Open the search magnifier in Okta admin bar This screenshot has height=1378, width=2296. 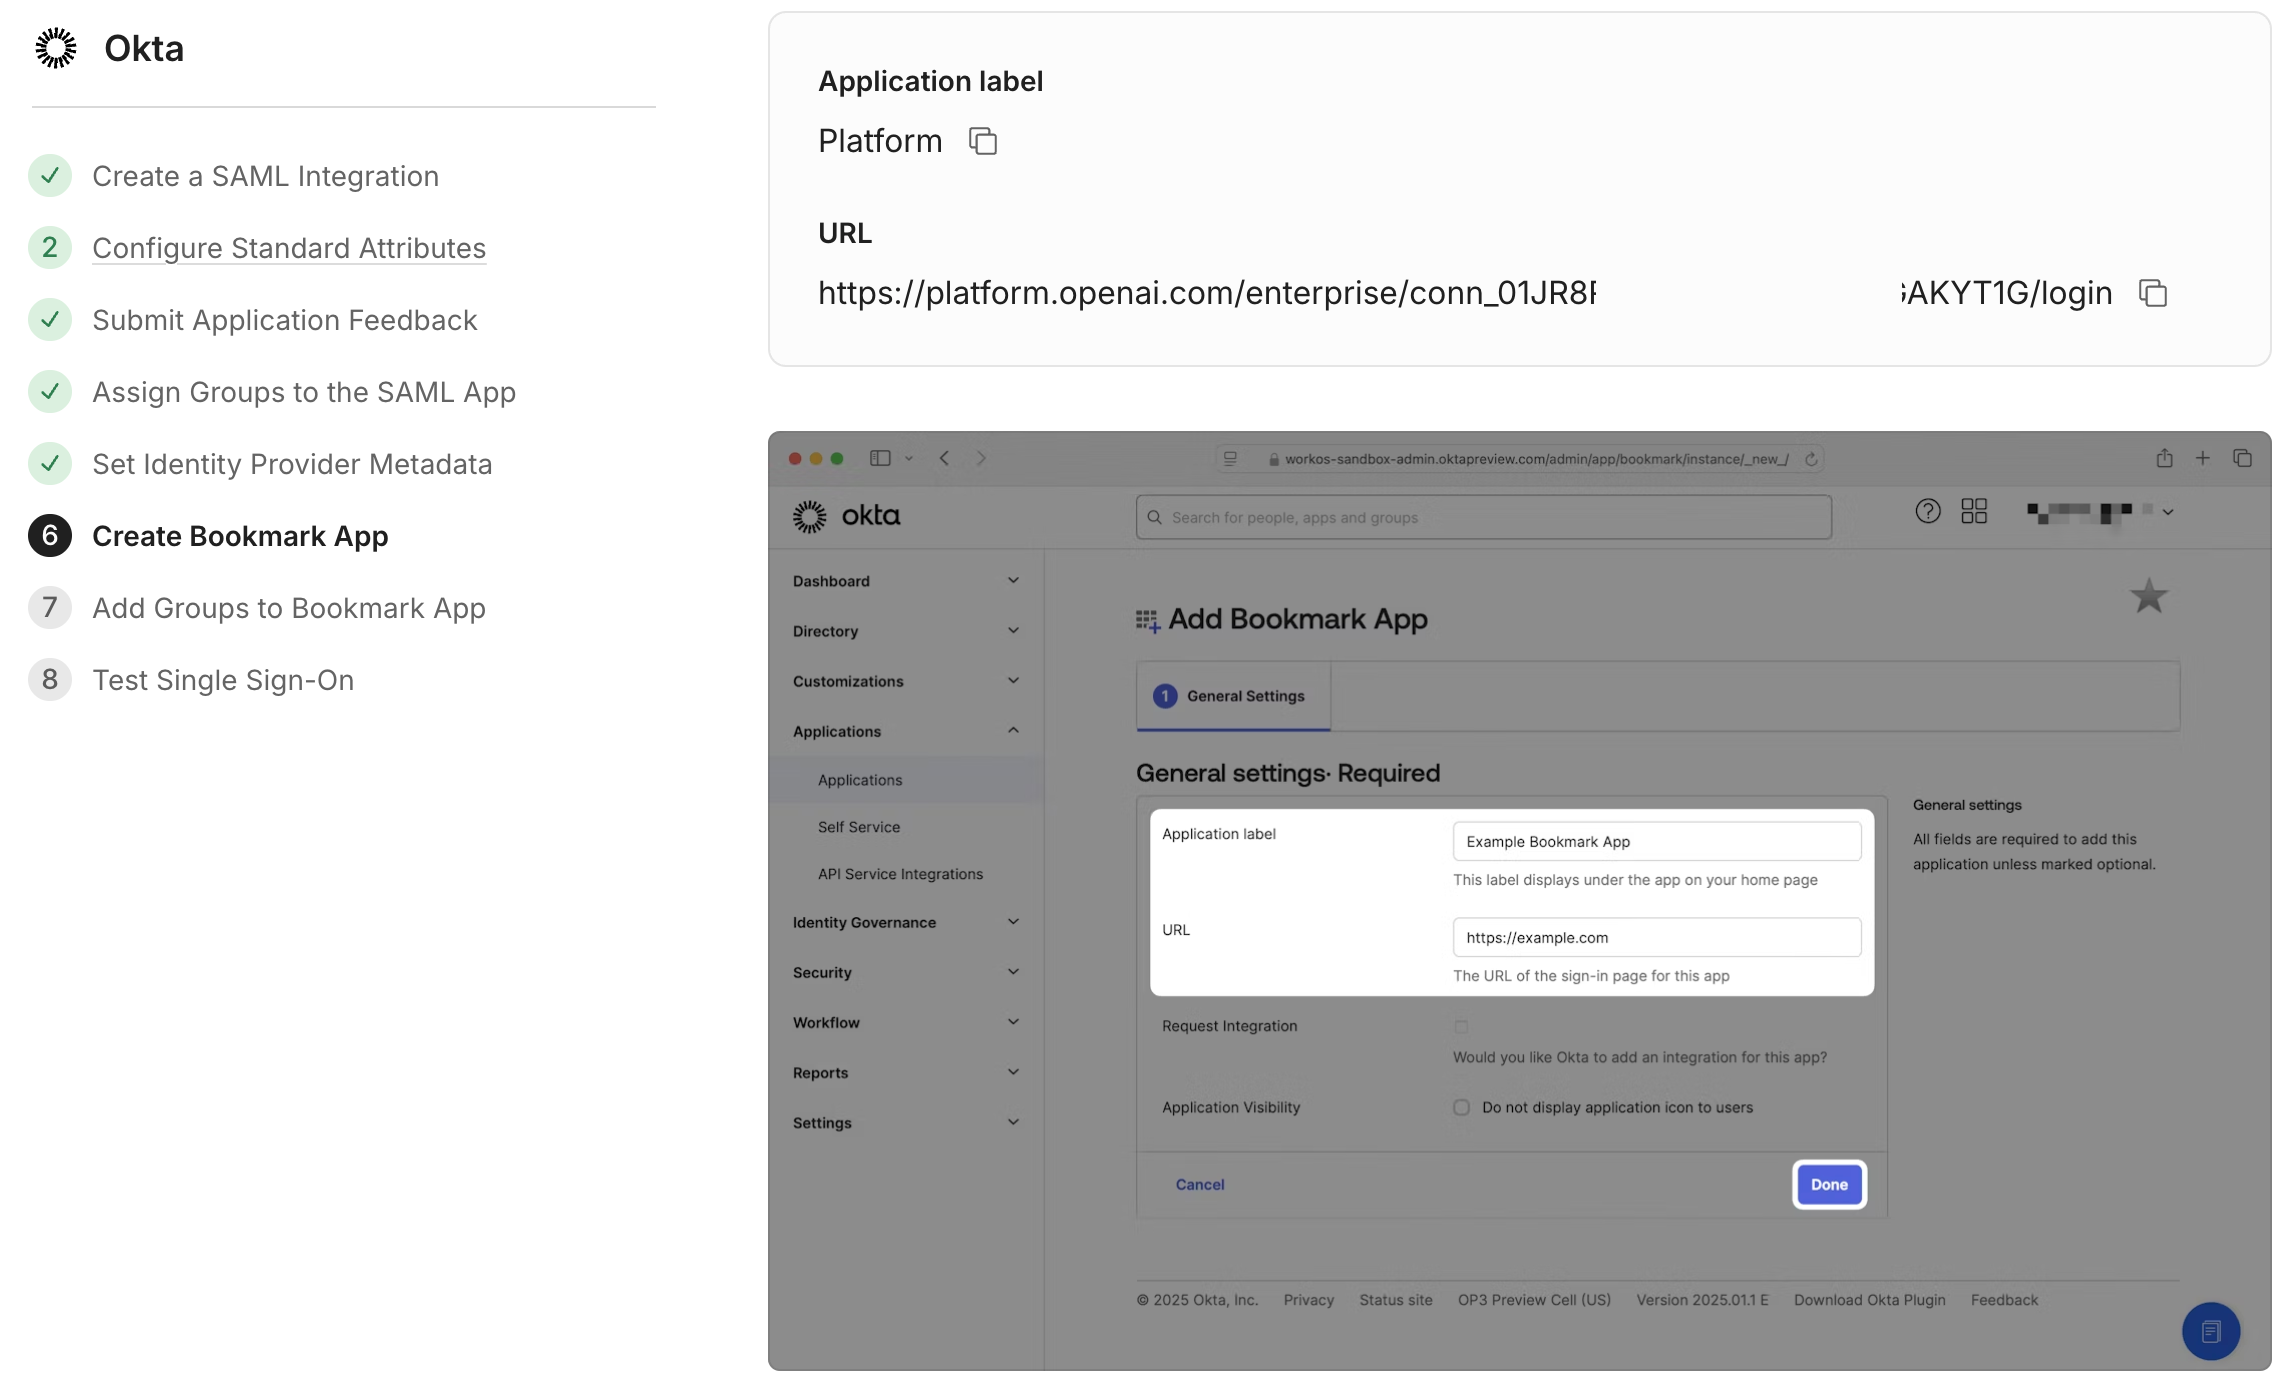click(x=1156, y=517)
